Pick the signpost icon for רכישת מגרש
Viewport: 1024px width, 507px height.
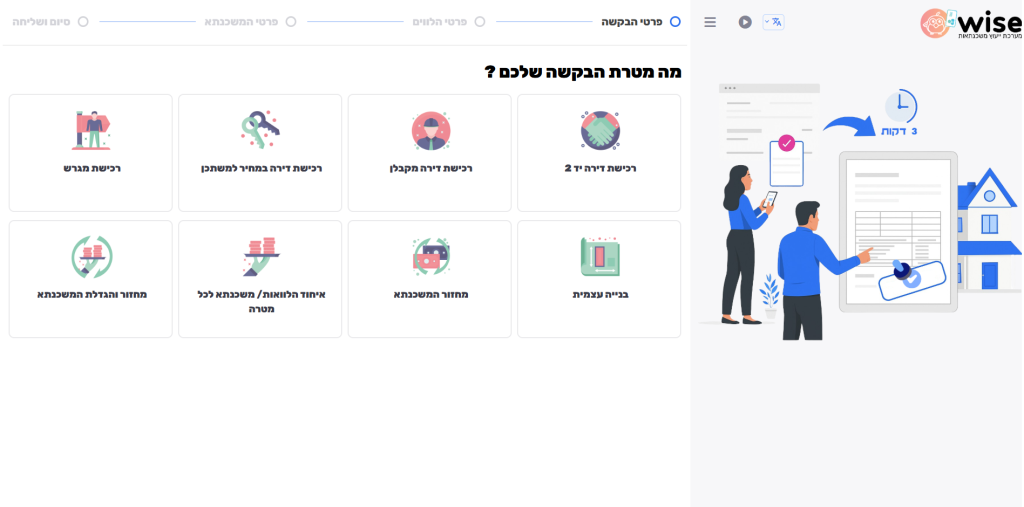click(91, 129)
